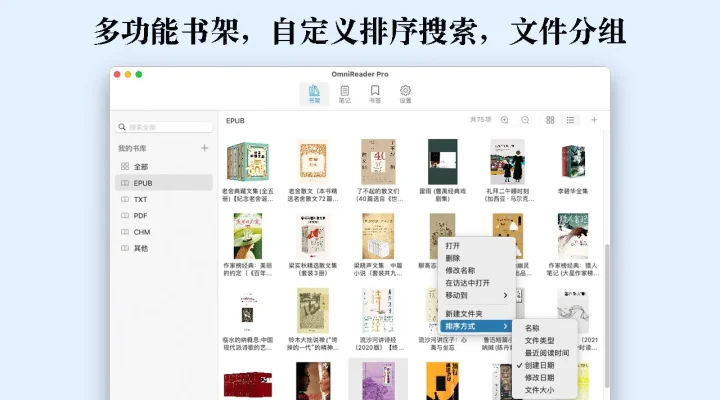Sort books by 文件类型
This screenshot has height=400, width=720.
pos(545,341)
